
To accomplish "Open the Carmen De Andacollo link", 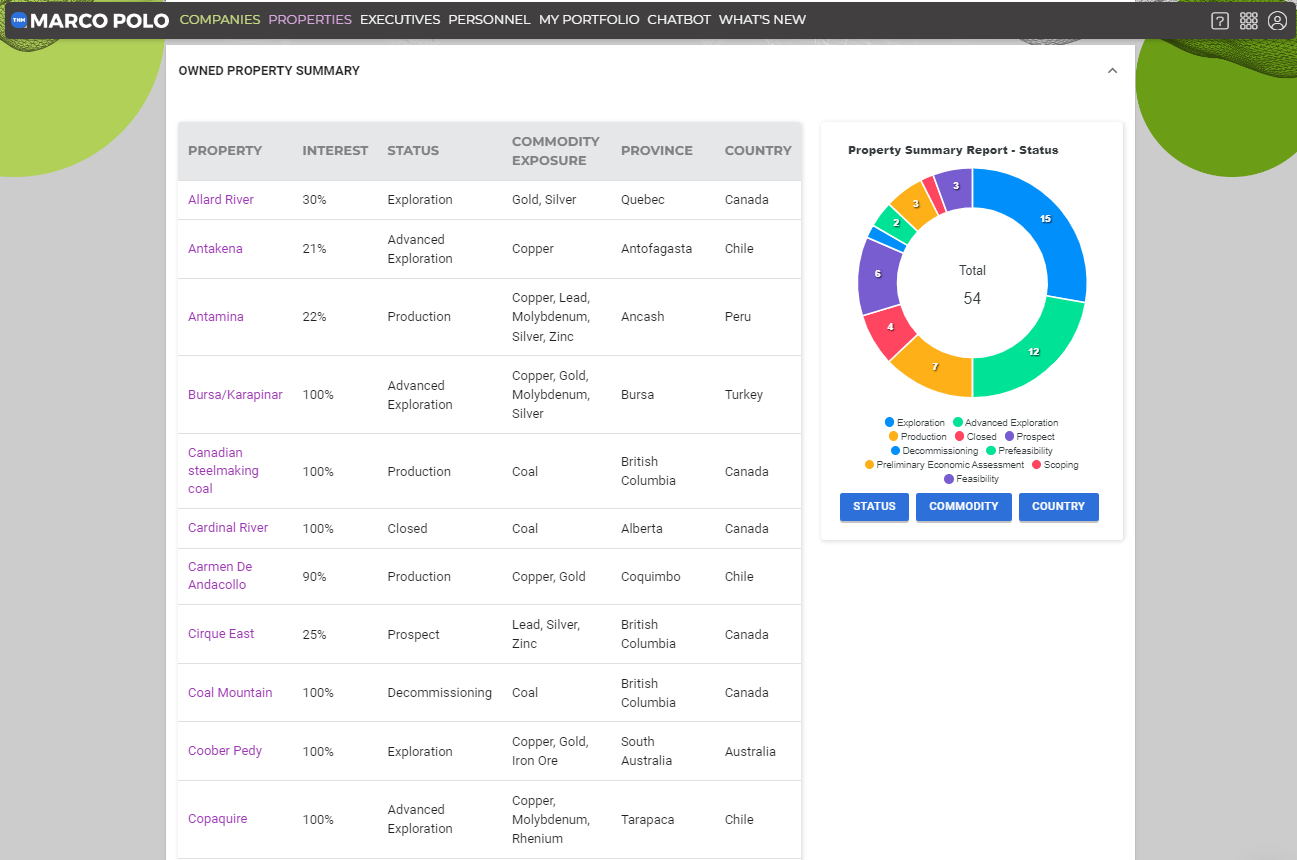I will [x=220, y=576].
